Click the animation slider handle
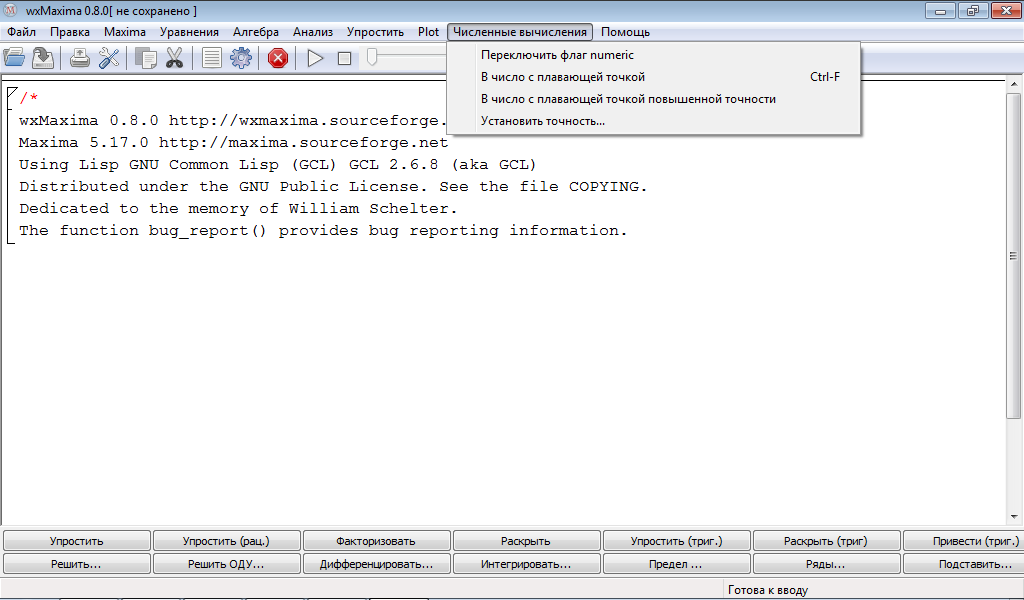This screenshot has width=1024, height=600. click(372, 57)
